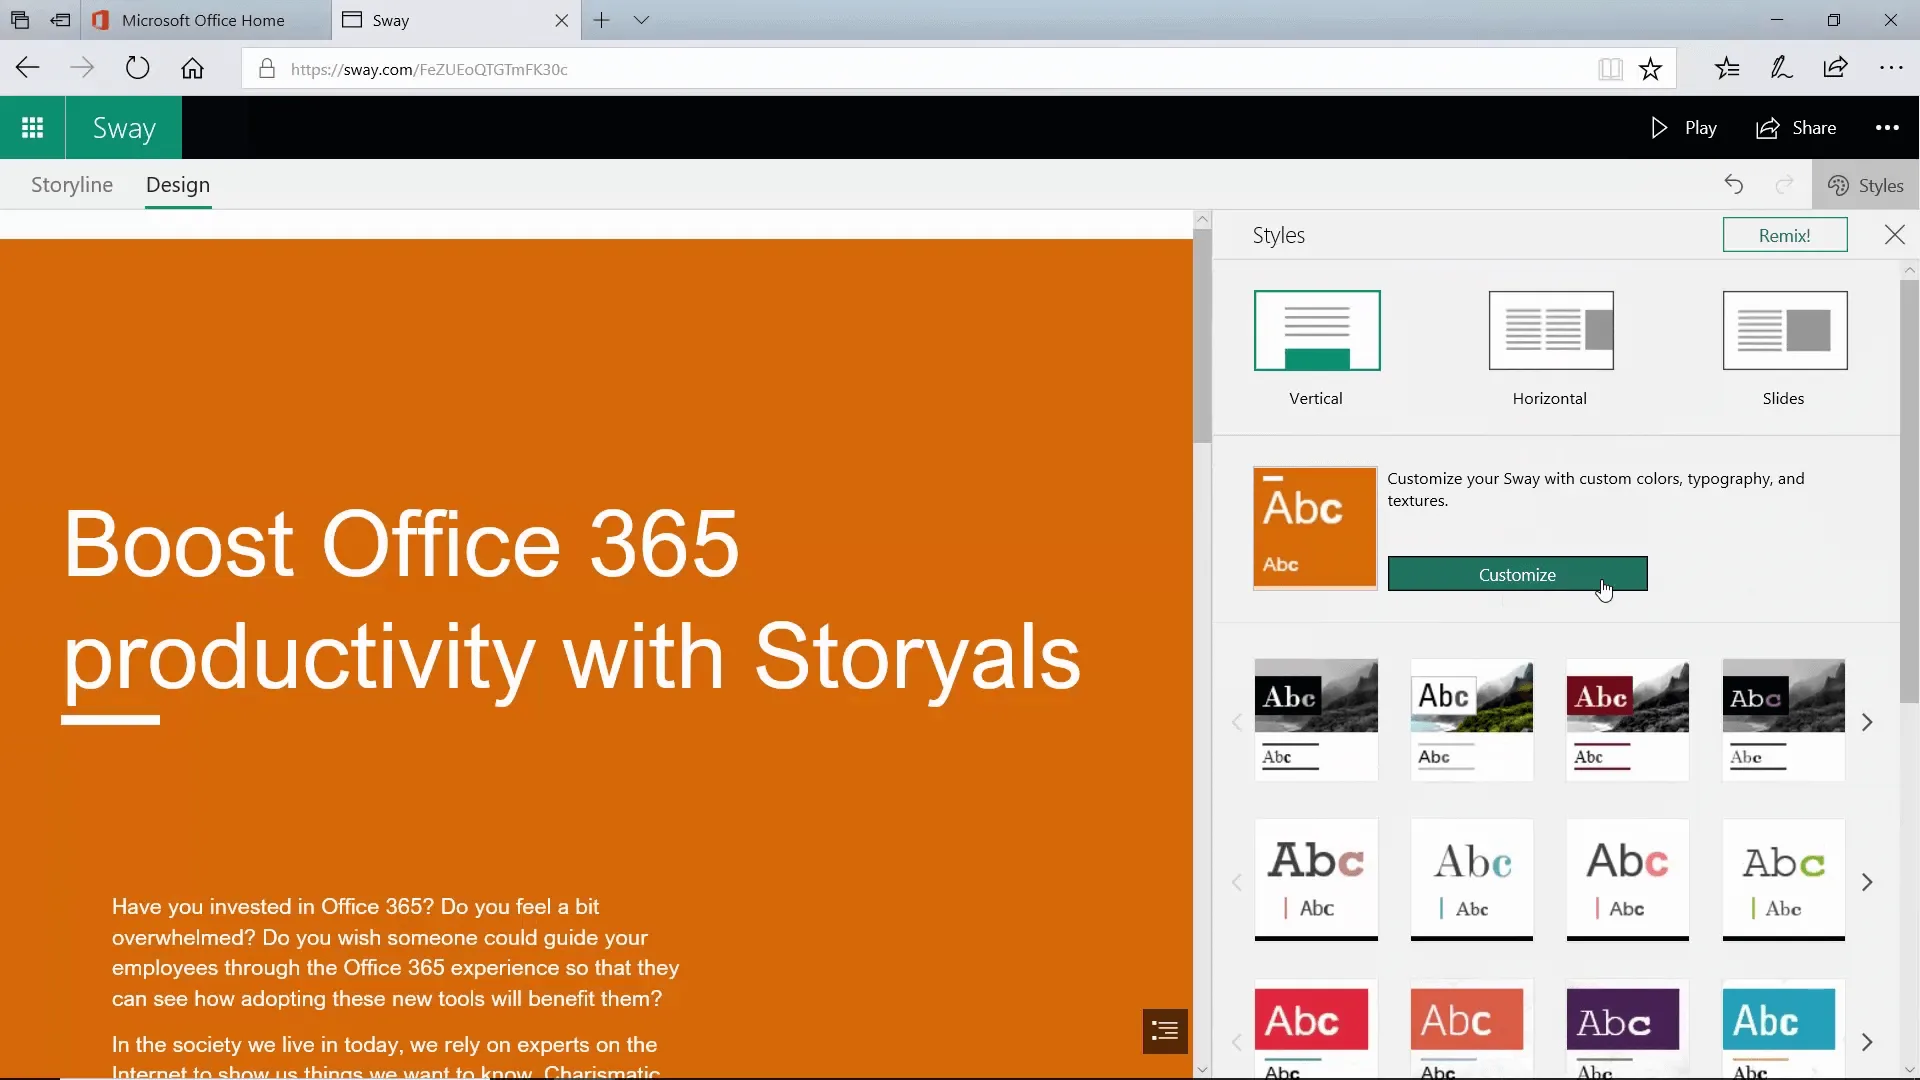This screenshot has width=1920, height=1080.
Task: Show previous styles in the mountain photo row
Action: [x=1237, y=722]
